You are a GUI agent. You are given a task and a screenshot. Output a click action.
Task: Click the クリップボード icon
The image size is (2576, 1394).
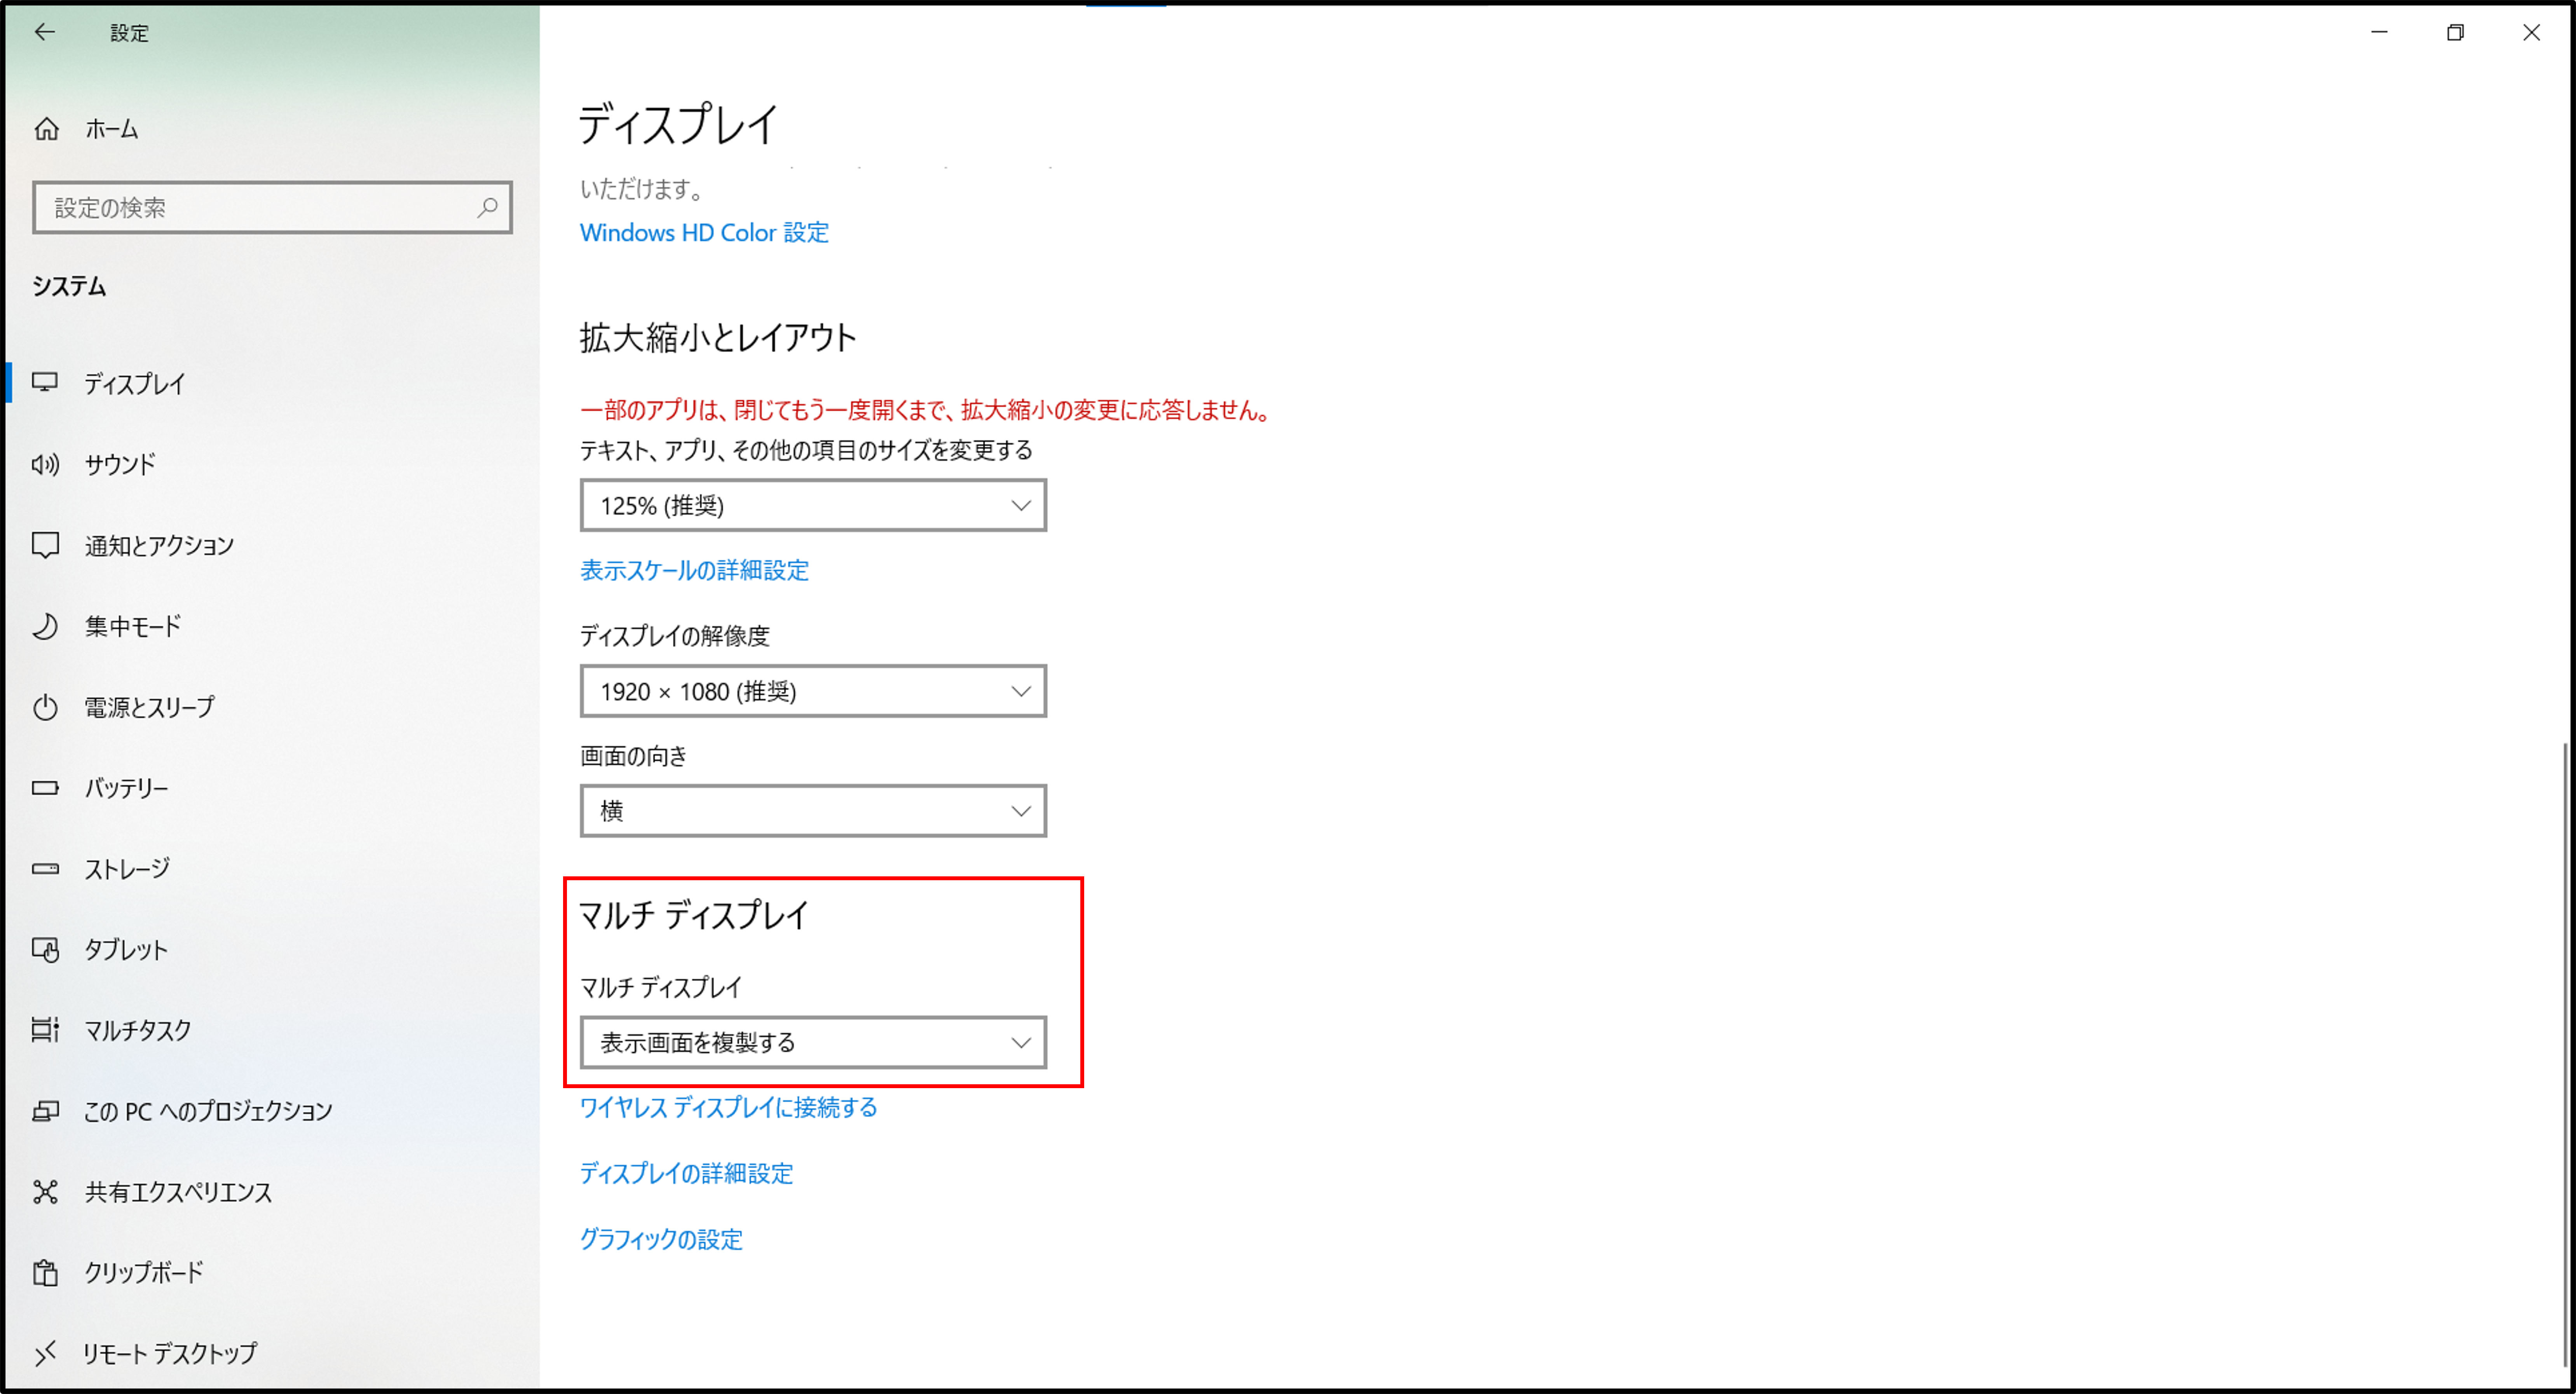[x=45, y=1273]
